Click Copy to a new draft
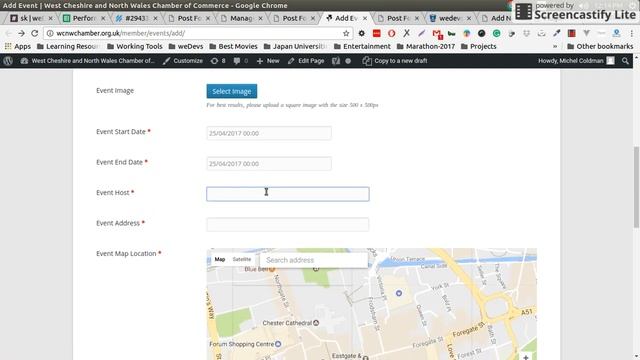Image resolution: width=640 pixels, height=360 pixels. pos(395,61)
